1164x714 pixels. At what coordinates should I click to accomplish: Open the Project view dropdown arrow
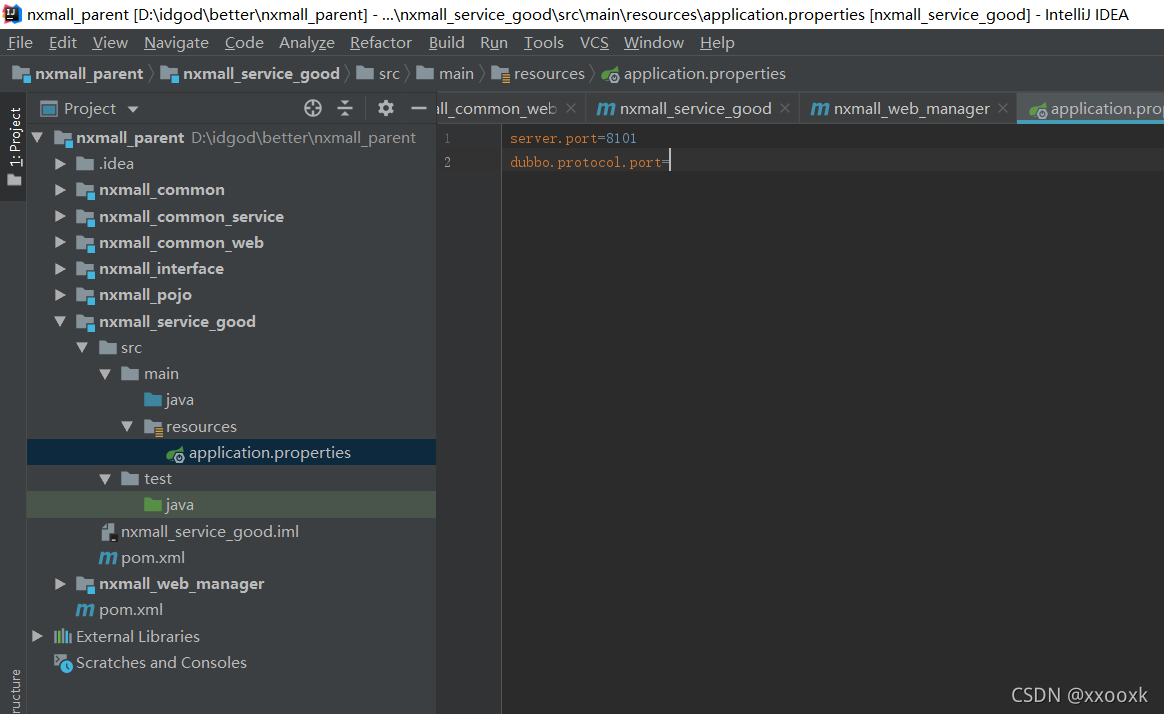coord(133,109)
